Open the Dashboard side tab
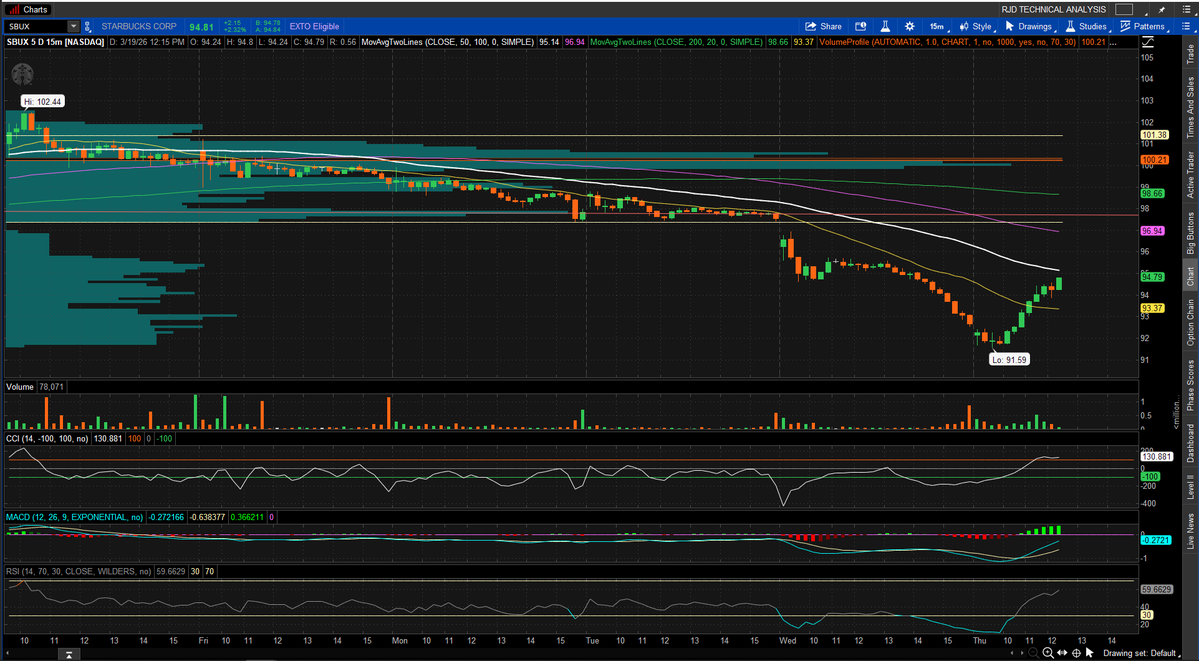The width and height of the screenshot is (1199, 661). click(x=1190, y=442)
